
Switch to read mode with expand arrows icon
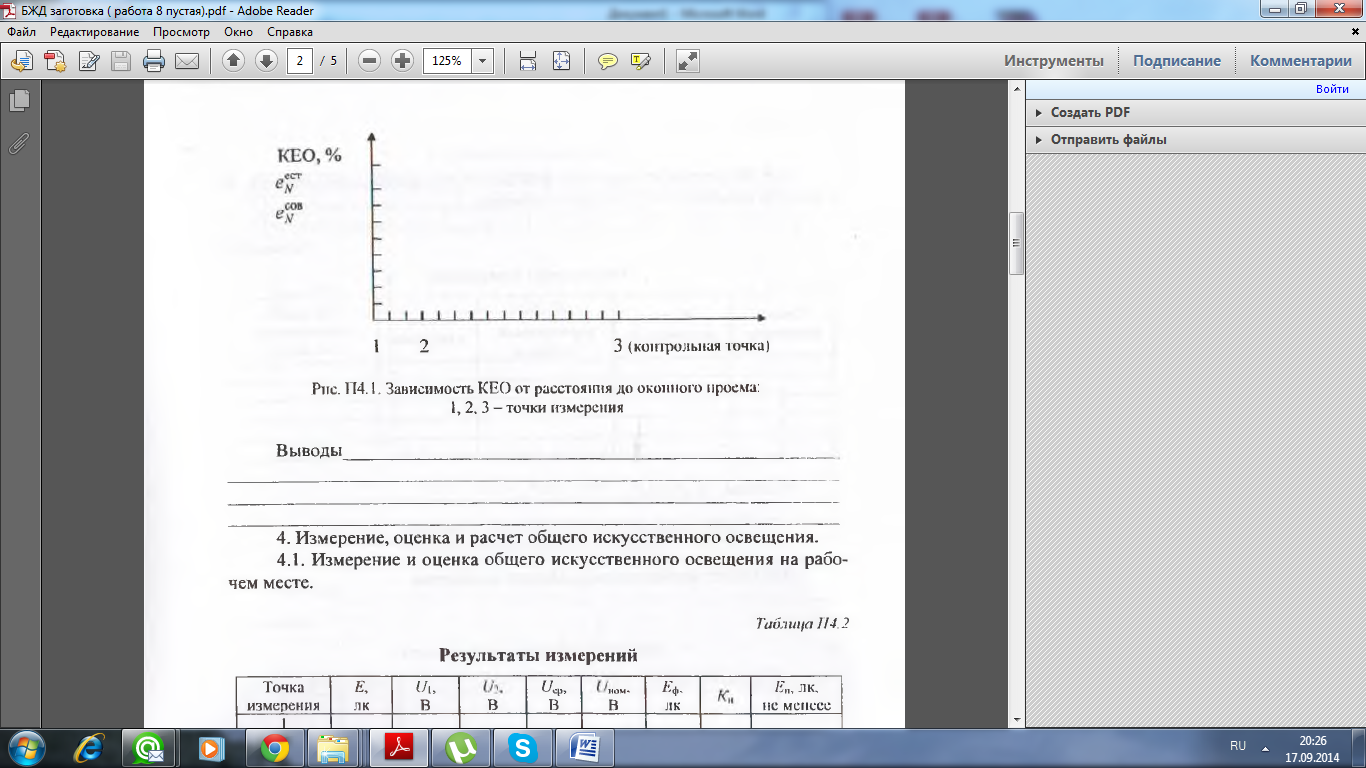tap(687, 61)
